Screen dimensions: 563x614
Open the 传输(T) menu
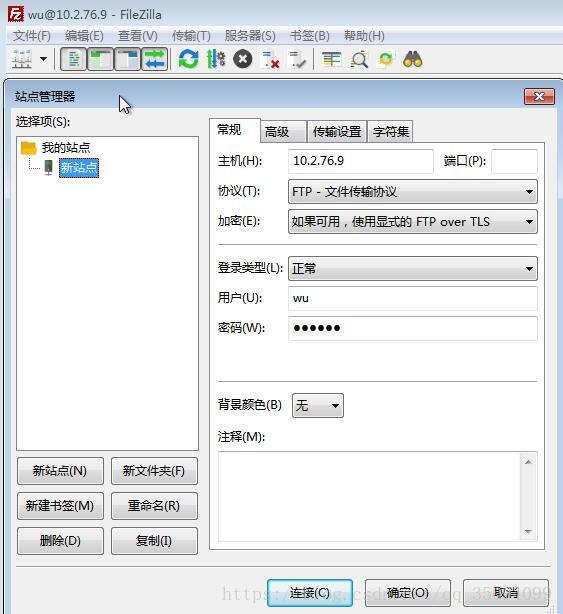point(191,36)
